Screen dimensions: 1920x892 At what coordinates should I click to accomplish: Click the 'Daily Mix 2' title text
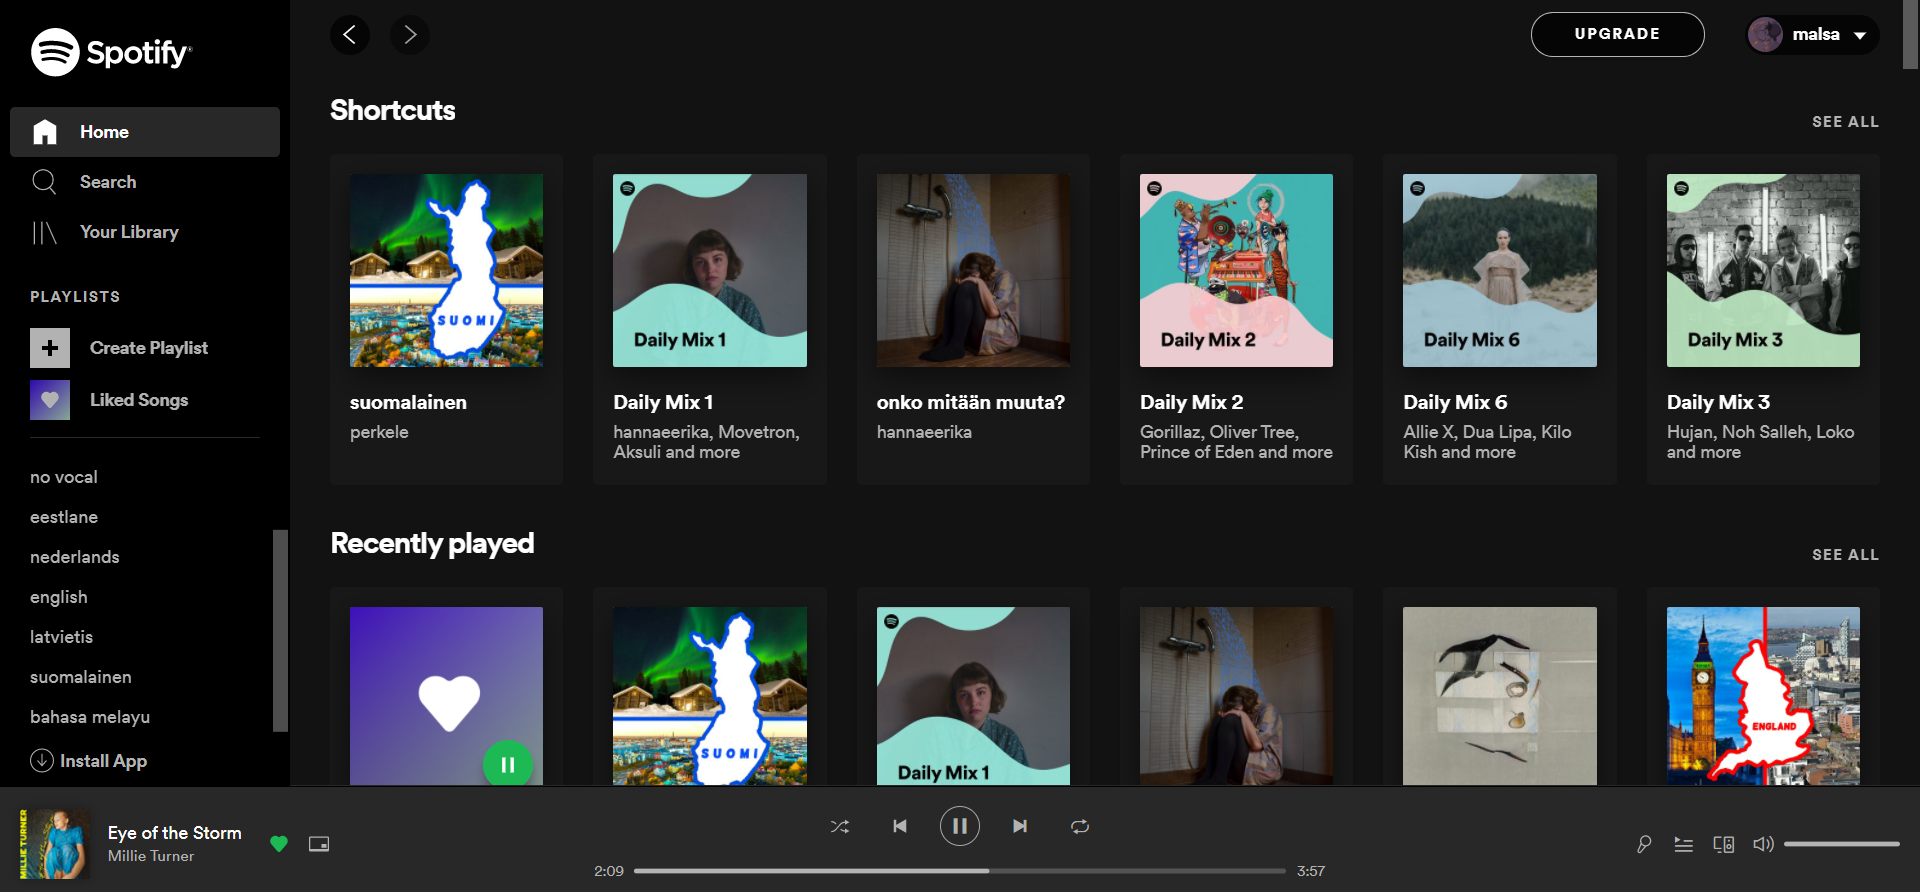tap(1191, 402)
